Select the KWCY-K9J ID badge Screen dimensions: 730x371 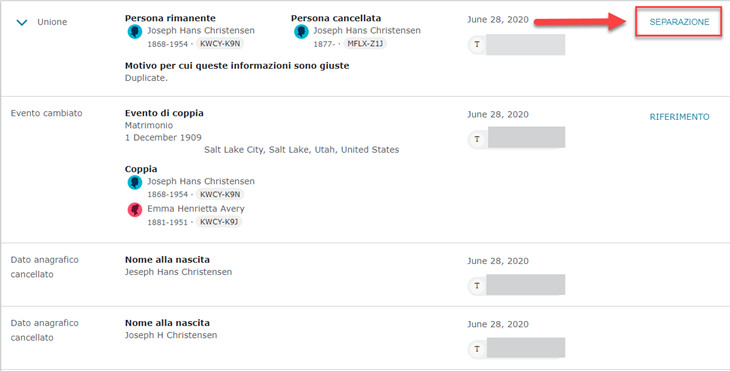coord(219,222)
